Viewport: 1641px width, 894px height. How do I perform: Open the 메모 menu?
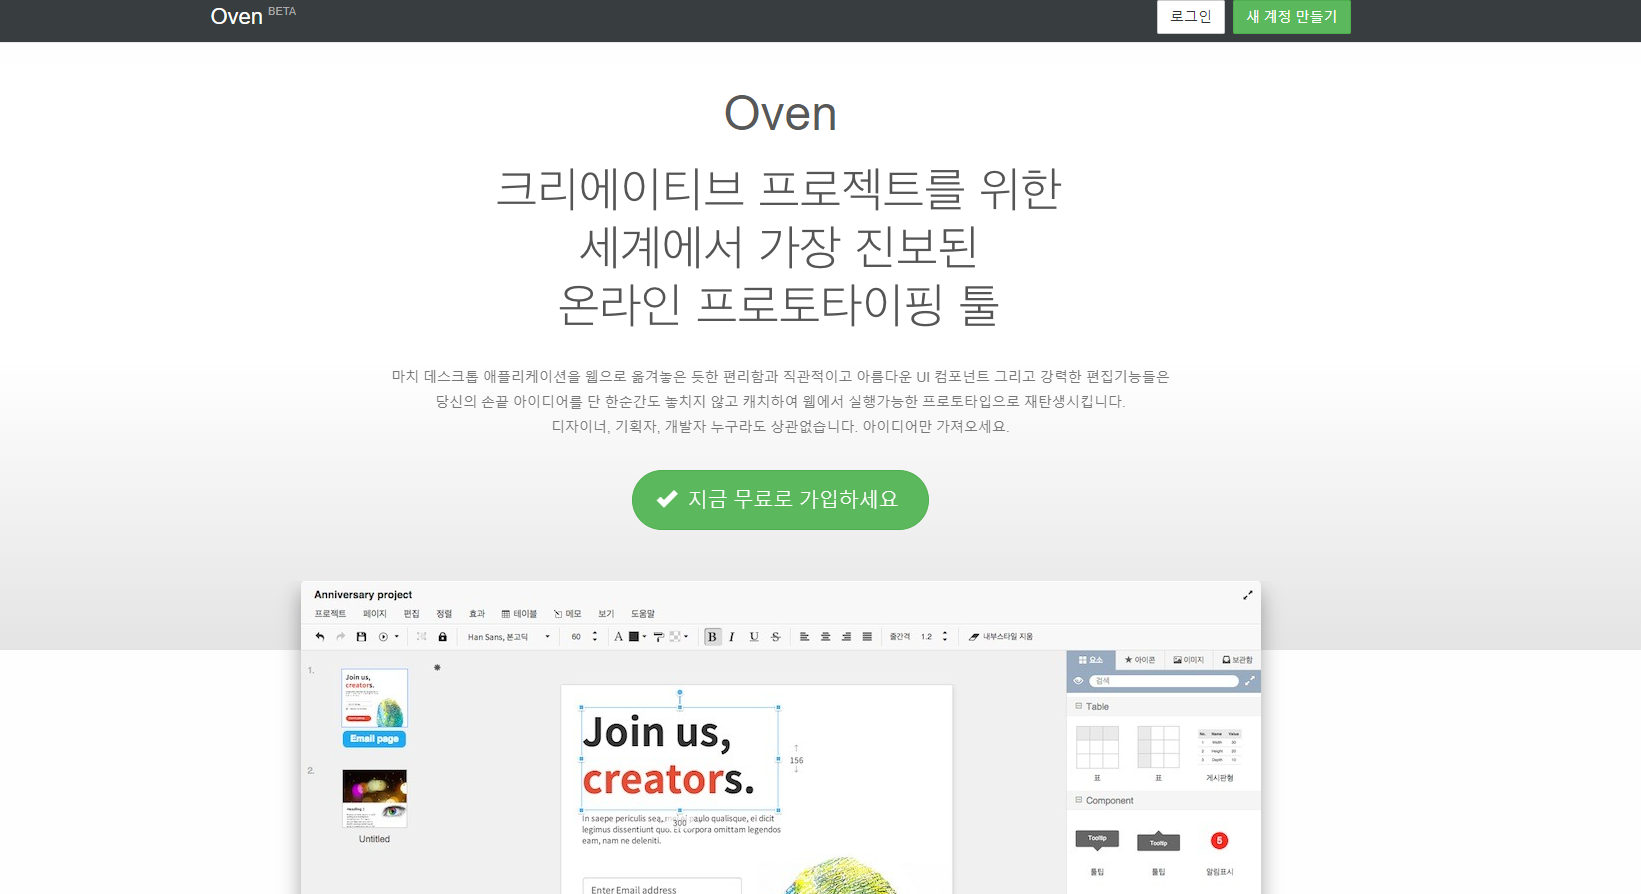567,614
